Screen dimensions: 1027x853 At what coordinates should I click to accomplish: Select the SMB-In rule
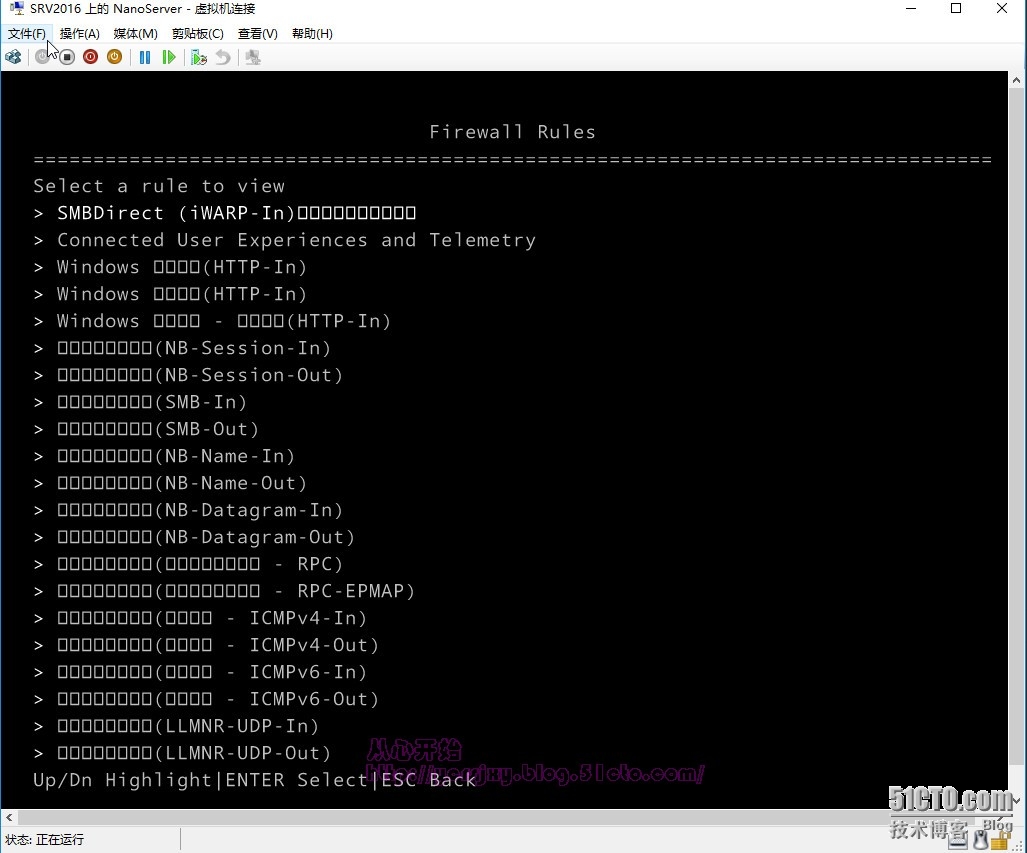pos(140,402)
